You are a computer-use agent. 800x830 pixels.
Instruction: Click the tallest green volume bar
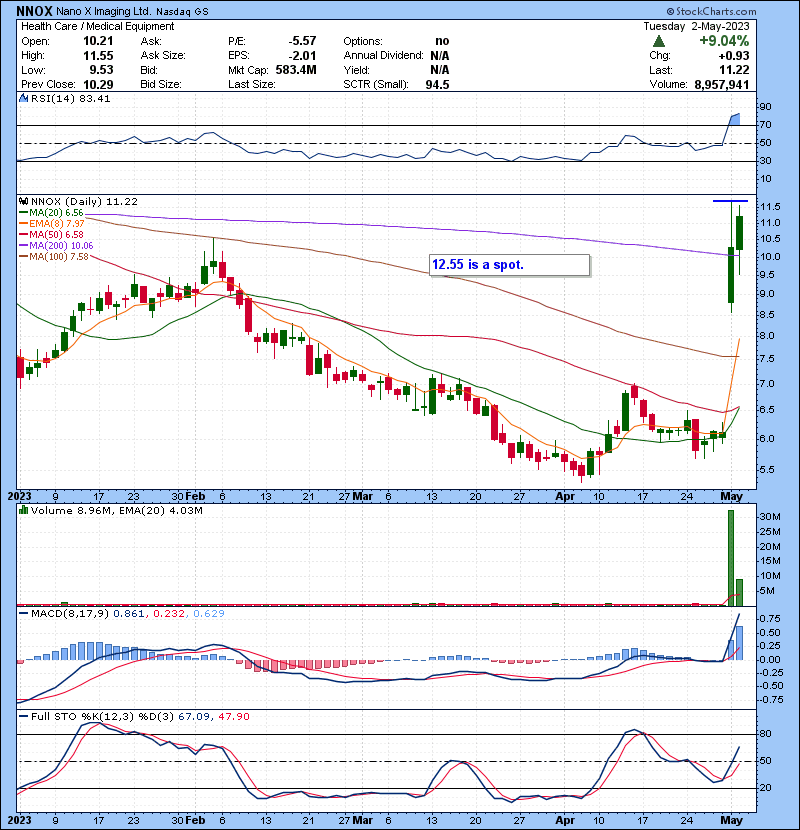731,558
